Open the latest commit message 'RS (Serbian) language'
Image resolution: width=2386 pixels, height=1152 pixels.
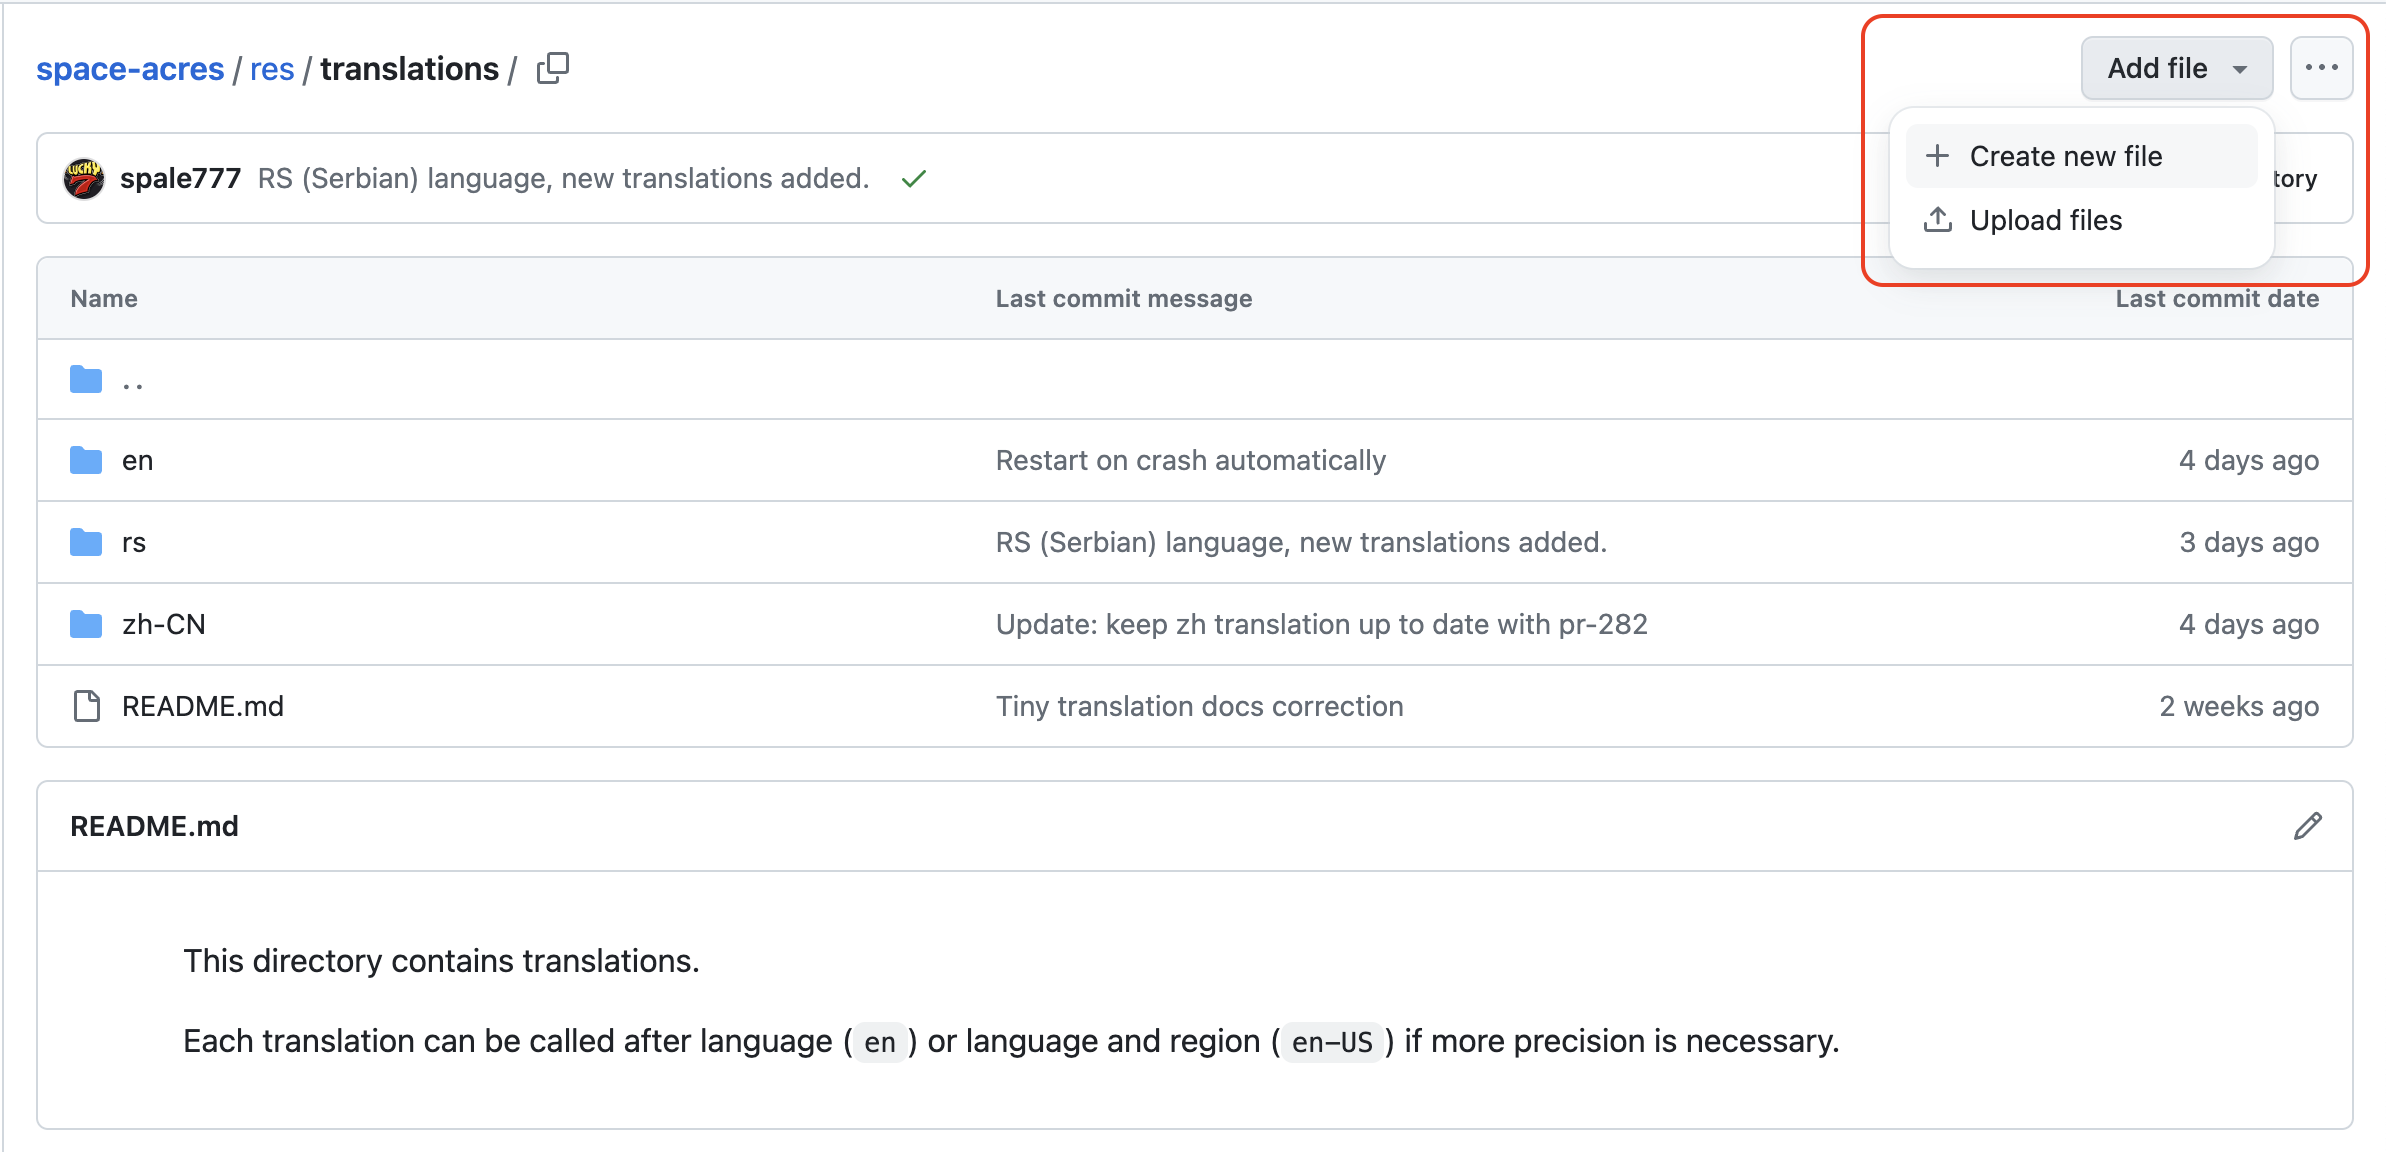click(563, 179)
